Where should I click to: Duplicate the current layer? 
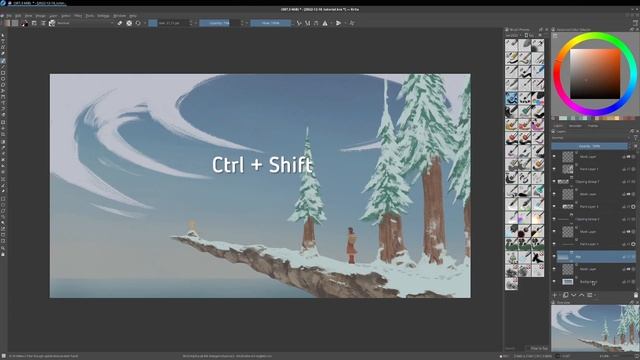click(565, 295)
